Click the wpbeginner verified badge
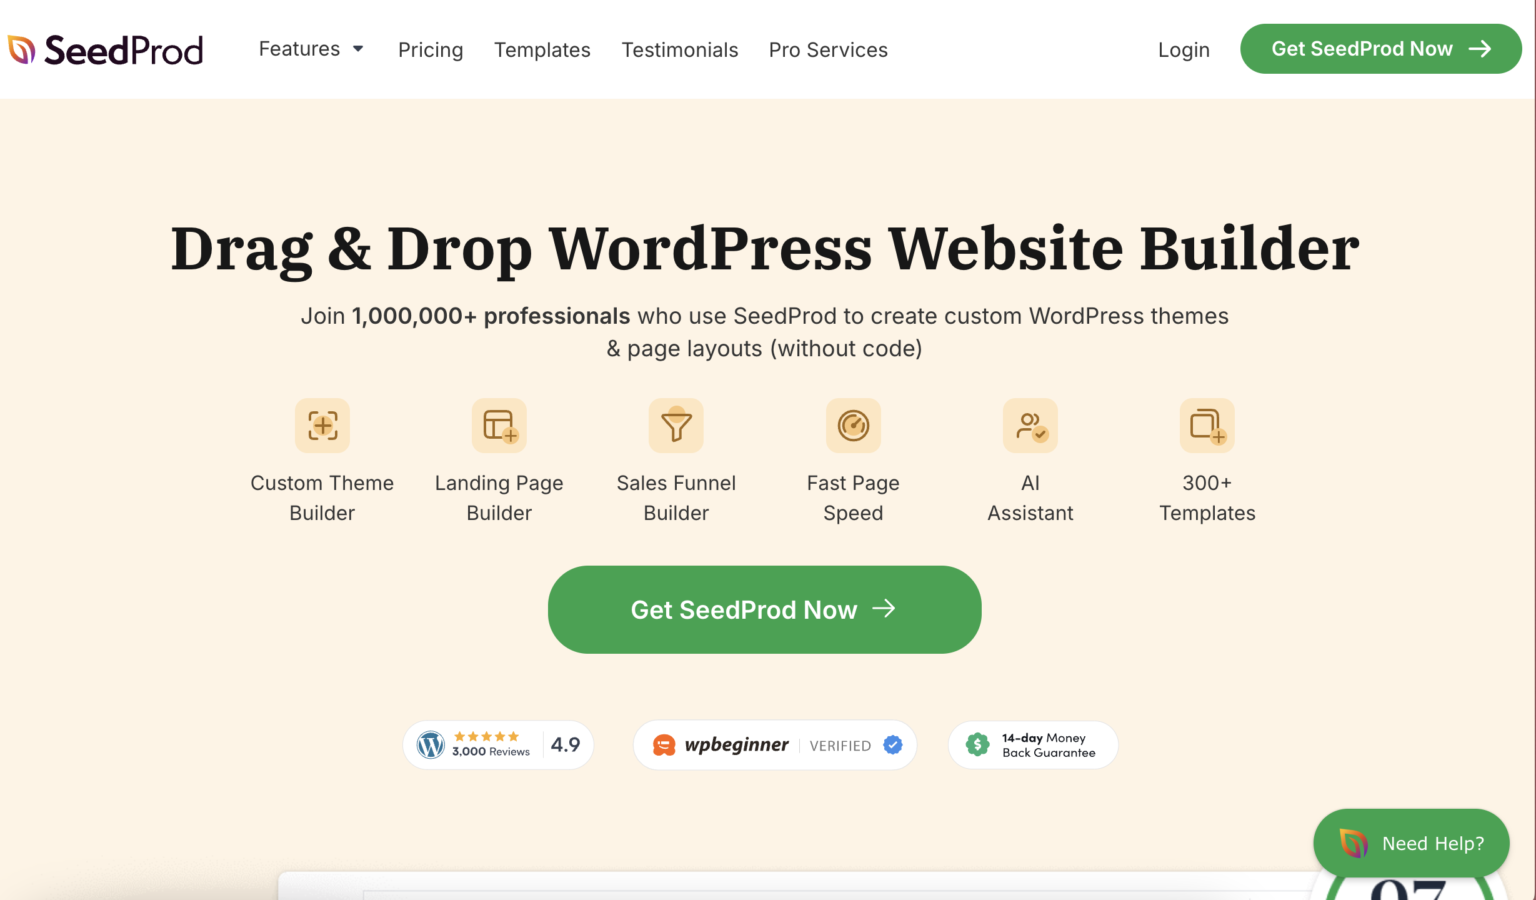 (x=775, y=745)
